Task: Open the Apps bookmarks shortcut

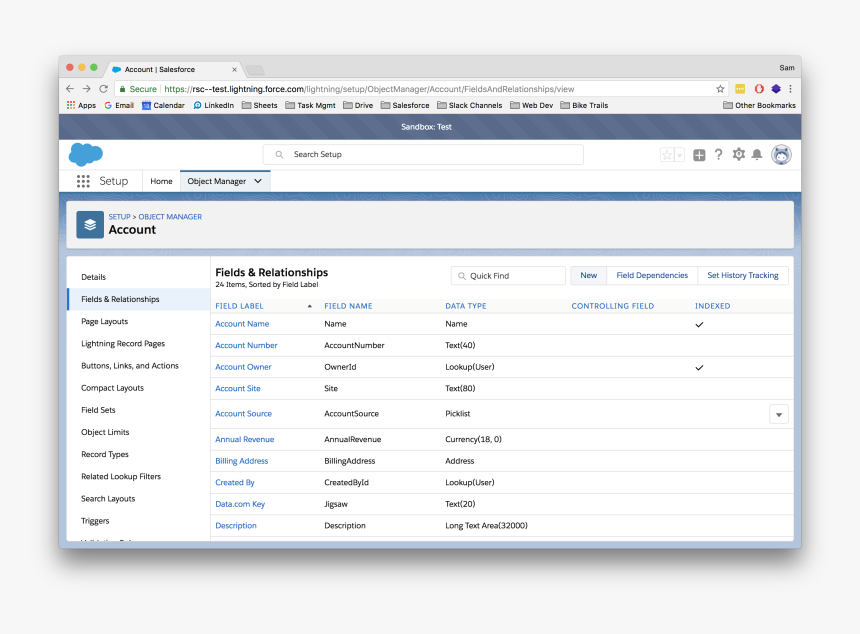Action: [x=81, y=105]
